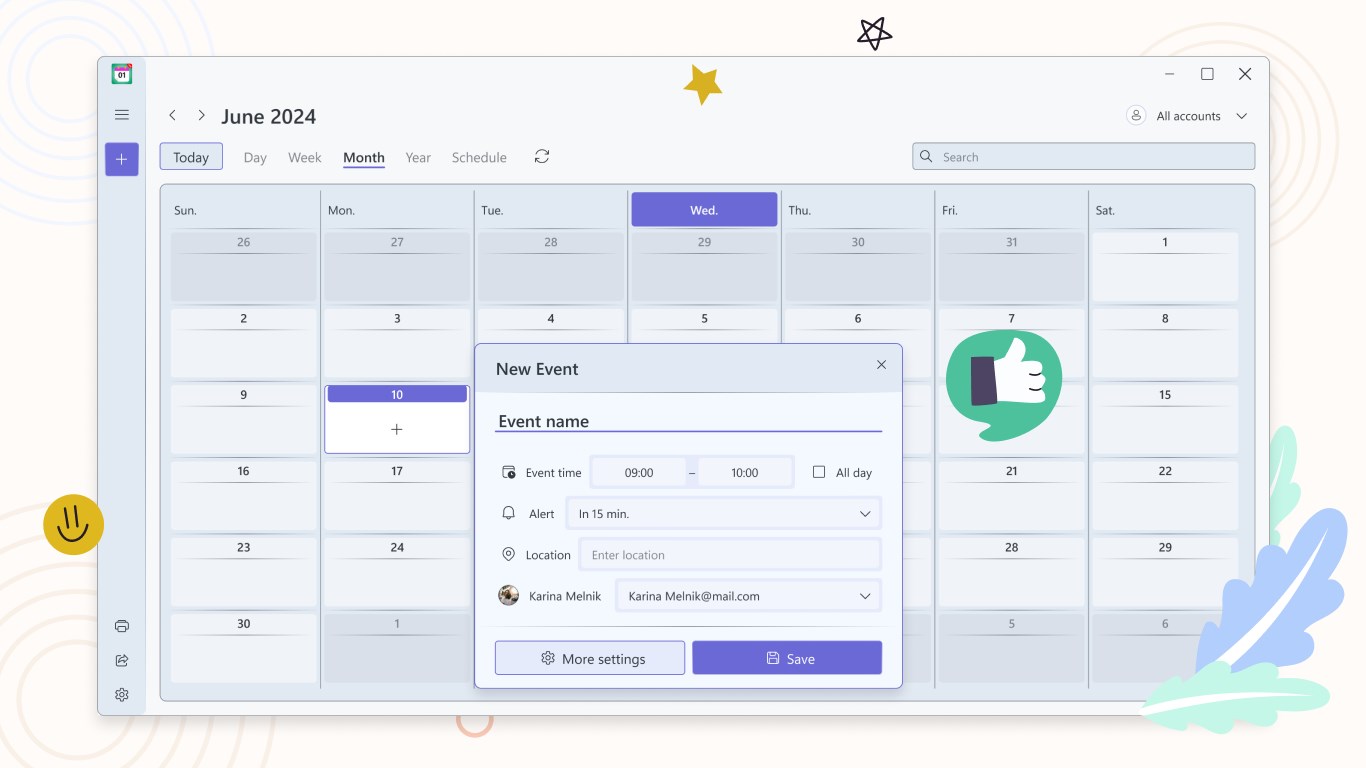Viewport: 1366px width, 768px height.
Task: Select the Month view tab
Action: pyautogui.click(x=364, y=157)
